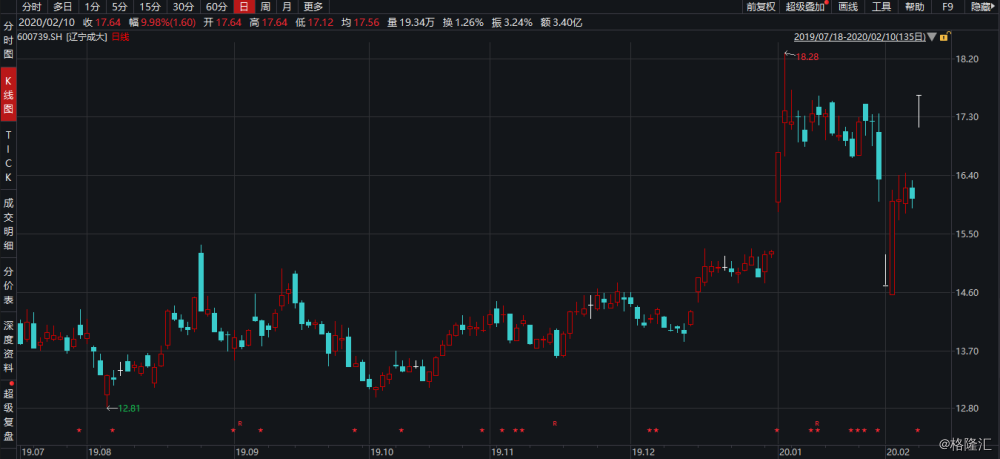This screenshot has height=459, width=1000.
Task: Switch to 周 weekly K-line
Action: [265, 7]
